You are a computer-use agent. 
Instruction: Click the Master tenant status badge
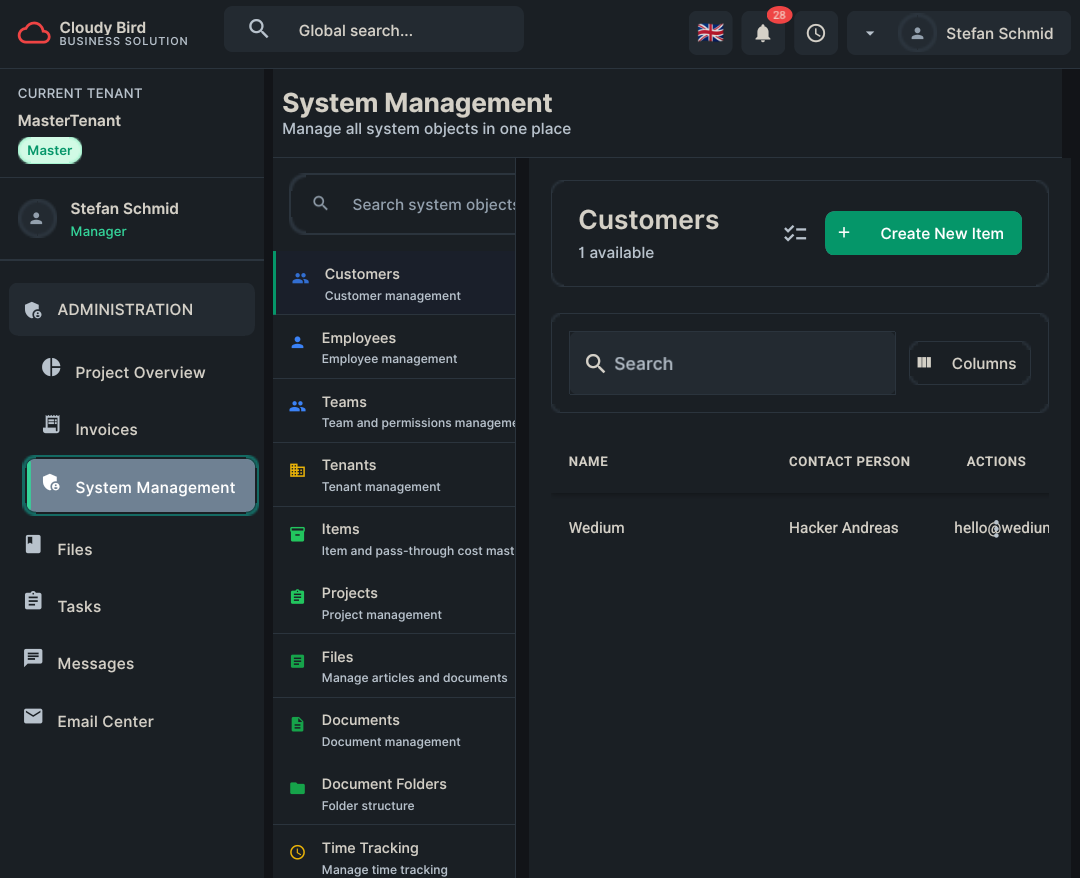(x=49, y=150)
